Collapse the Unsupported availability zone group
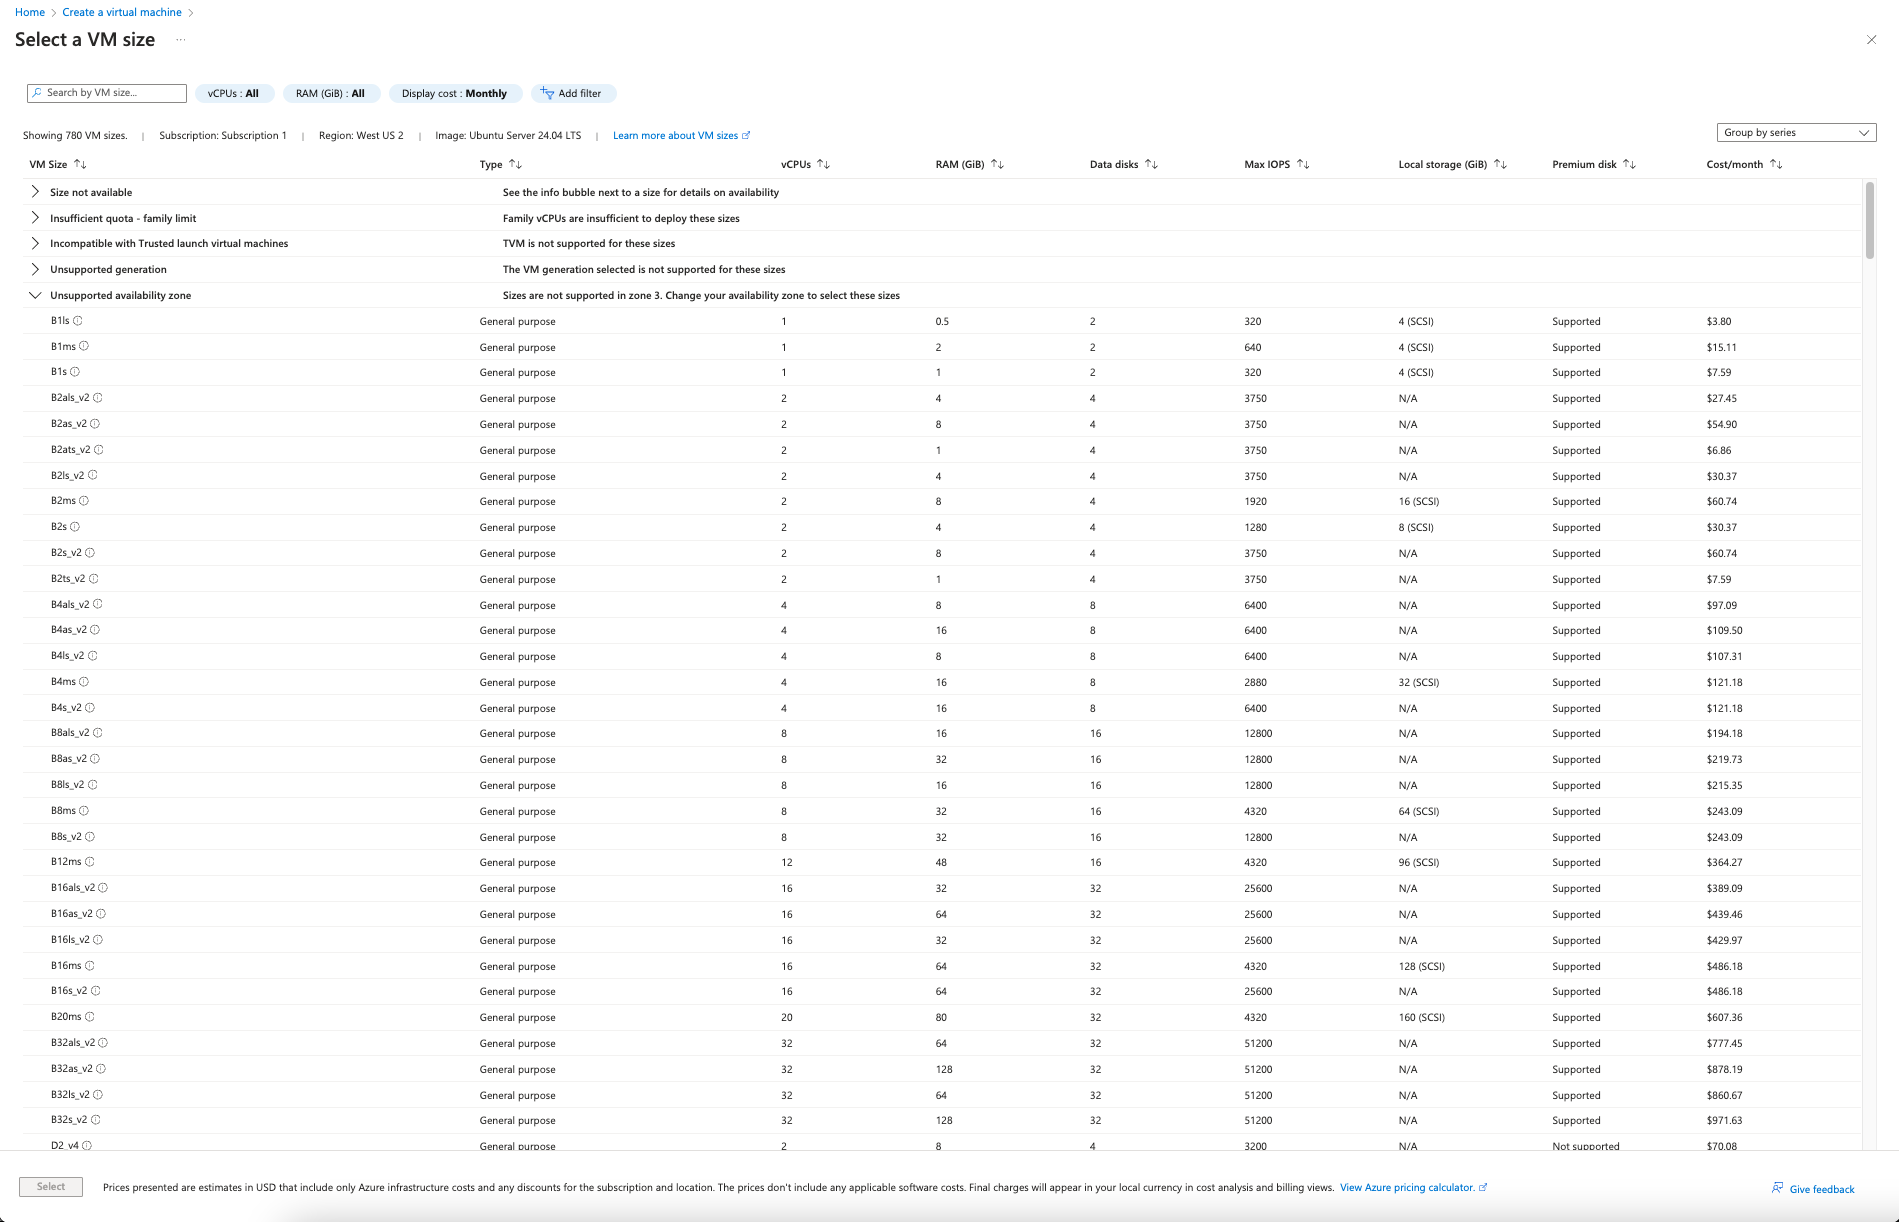This screenshot has width=1899, height=1222. point(36,295)
